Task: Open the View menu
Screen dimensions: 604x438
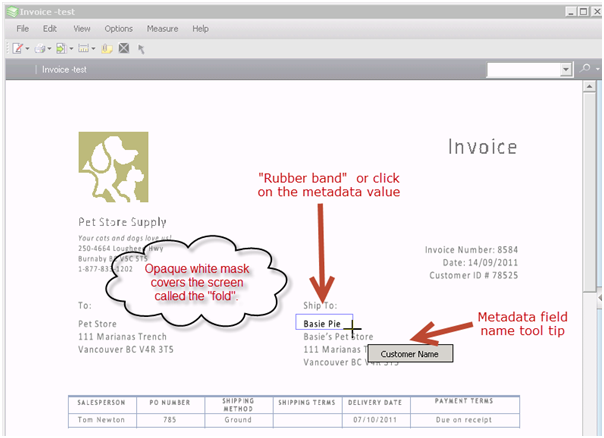Action: point(82,29)
